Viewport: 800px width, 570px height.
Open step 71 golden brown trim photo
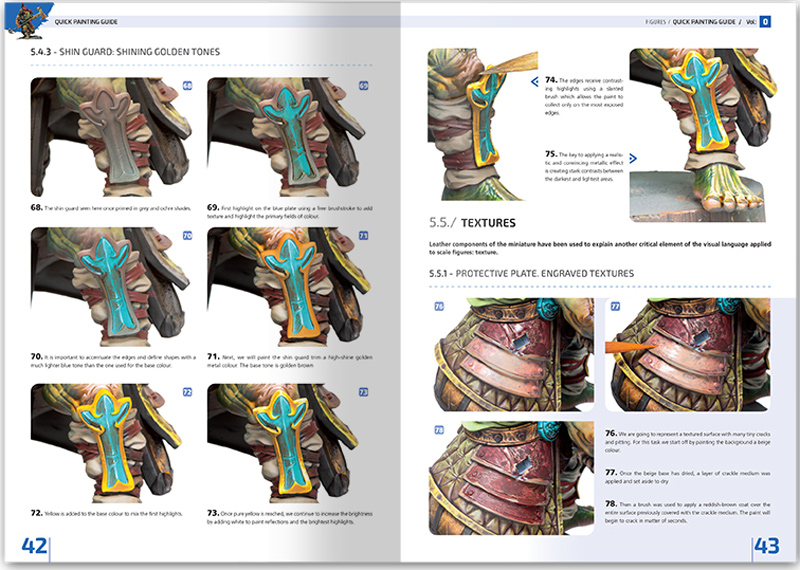tap(288, 286)
